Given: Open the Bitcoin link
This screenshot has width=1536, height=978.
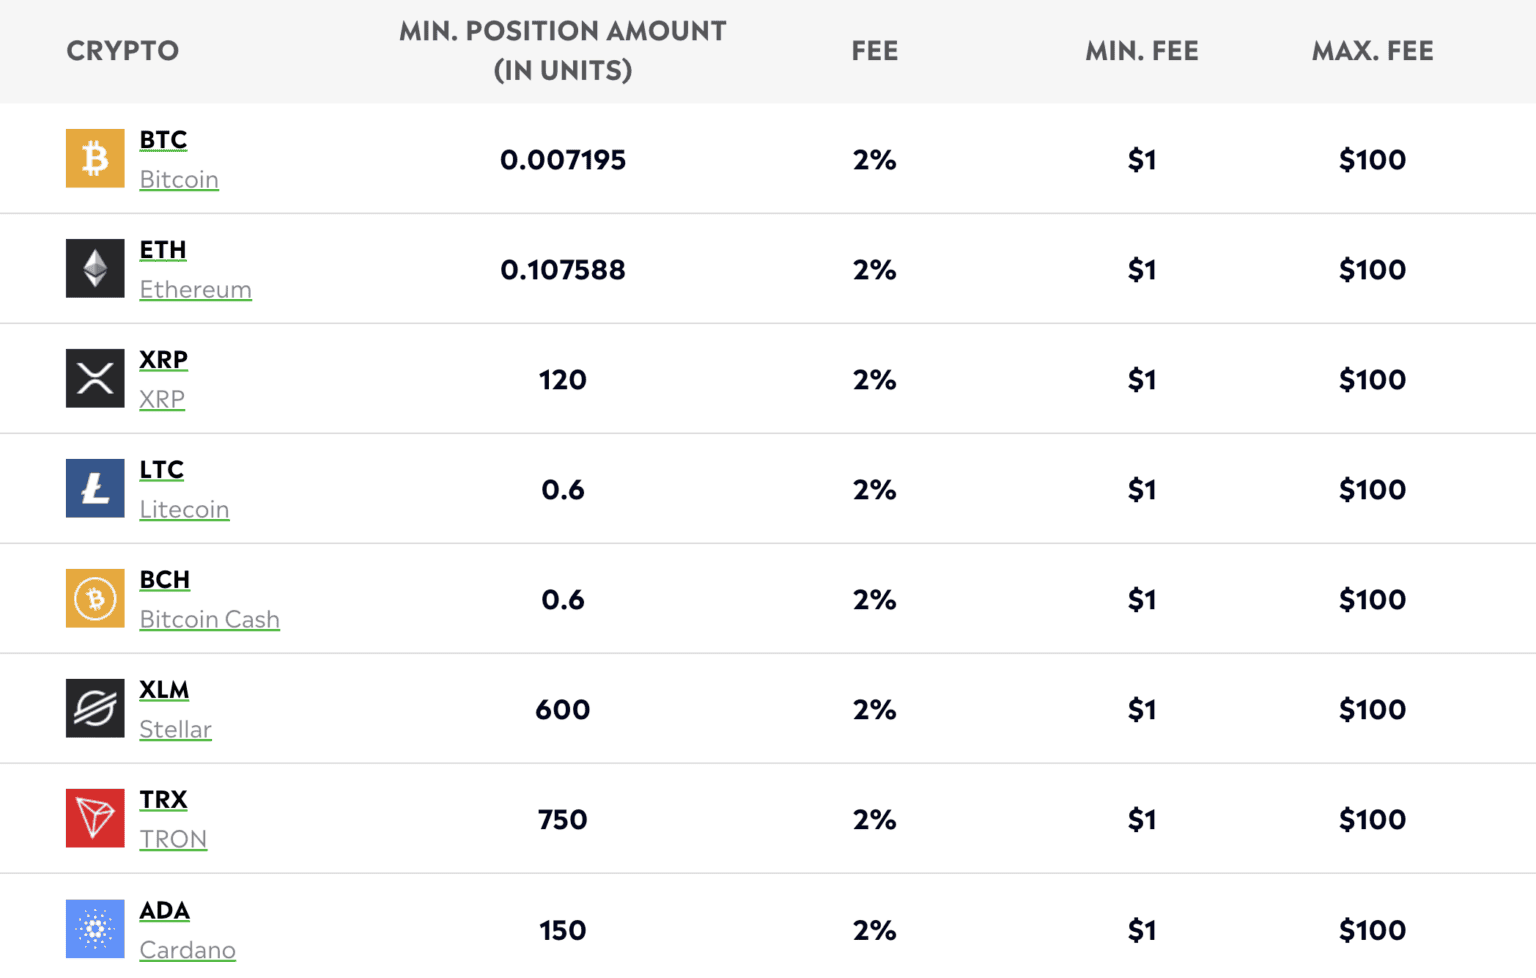Looking at the screenshot, I should click(178, 180).
